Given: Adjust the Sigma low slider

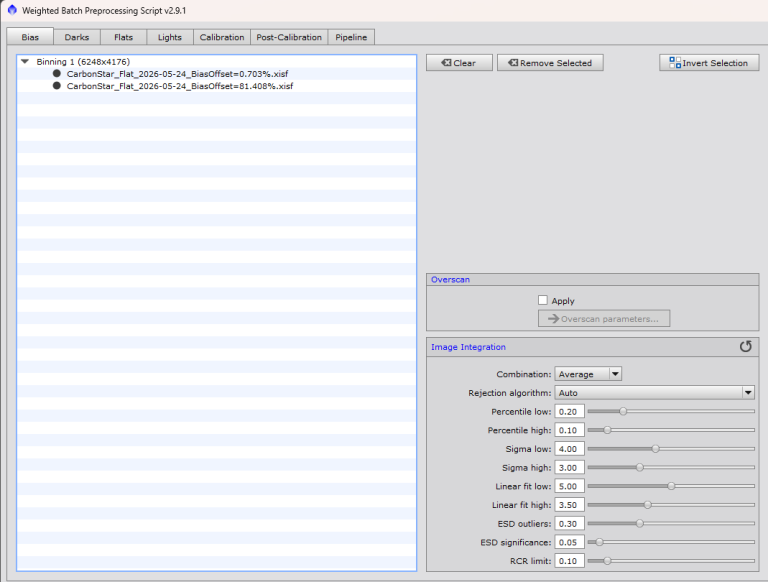Looking at the screenshot, I should pyautogui.click(x=671, y=449).
